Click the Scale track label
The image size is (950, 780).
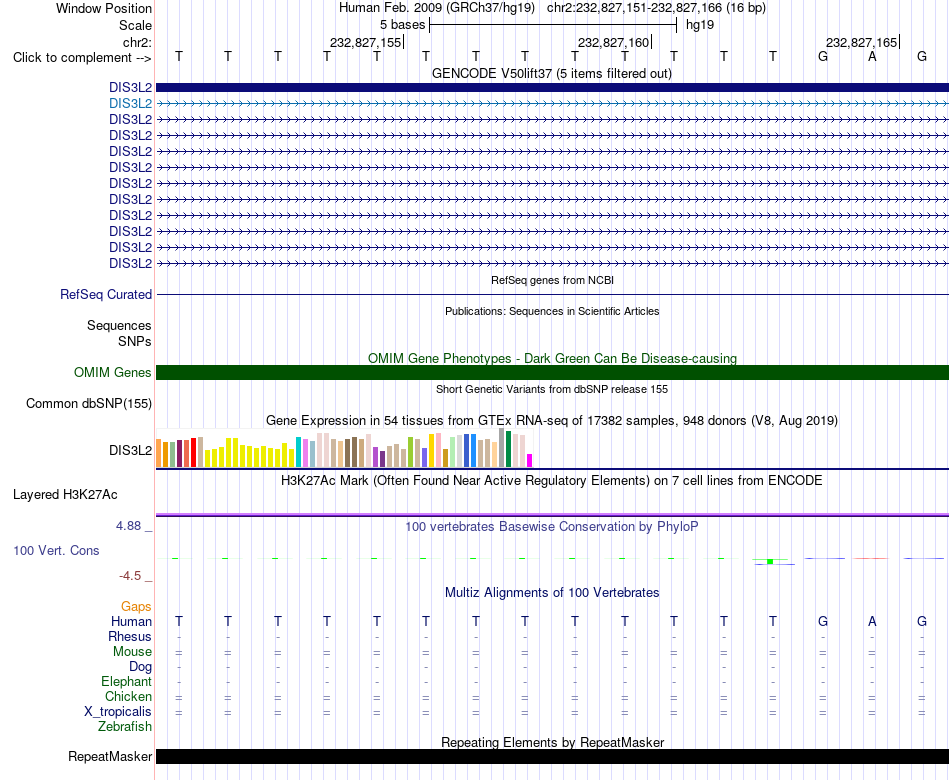click(x=135, y=25)
